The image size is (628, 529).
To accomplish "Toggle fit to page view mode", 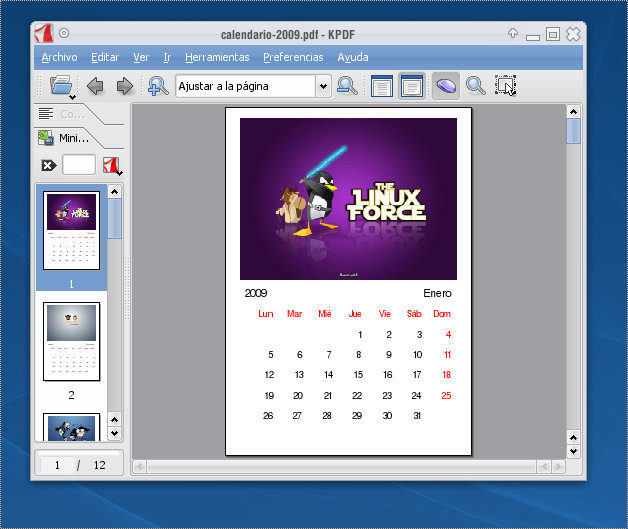I will (411, 86).
